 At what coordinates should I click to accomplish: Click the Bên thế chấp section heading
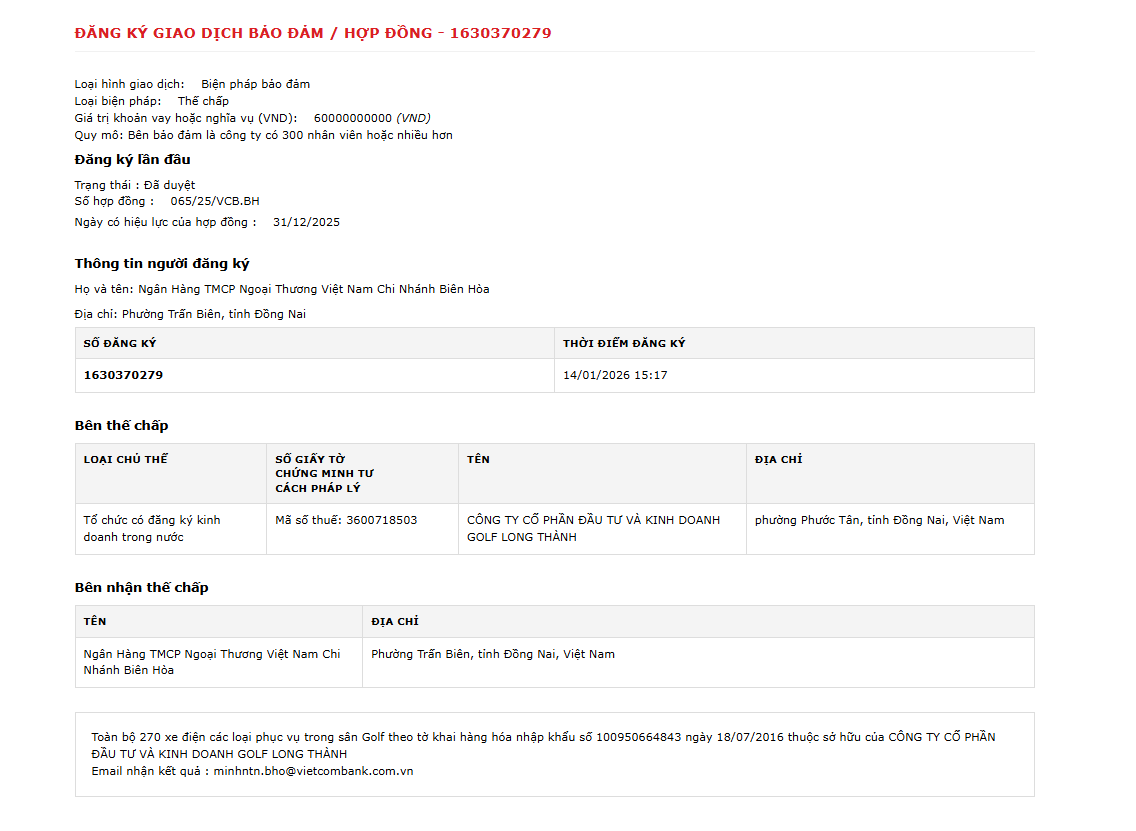point(122,425)
